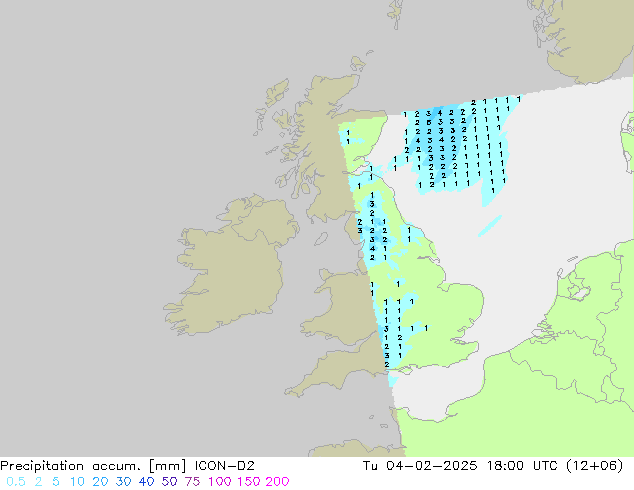
Task: Click the legend value 30
Action: (123, 482)
